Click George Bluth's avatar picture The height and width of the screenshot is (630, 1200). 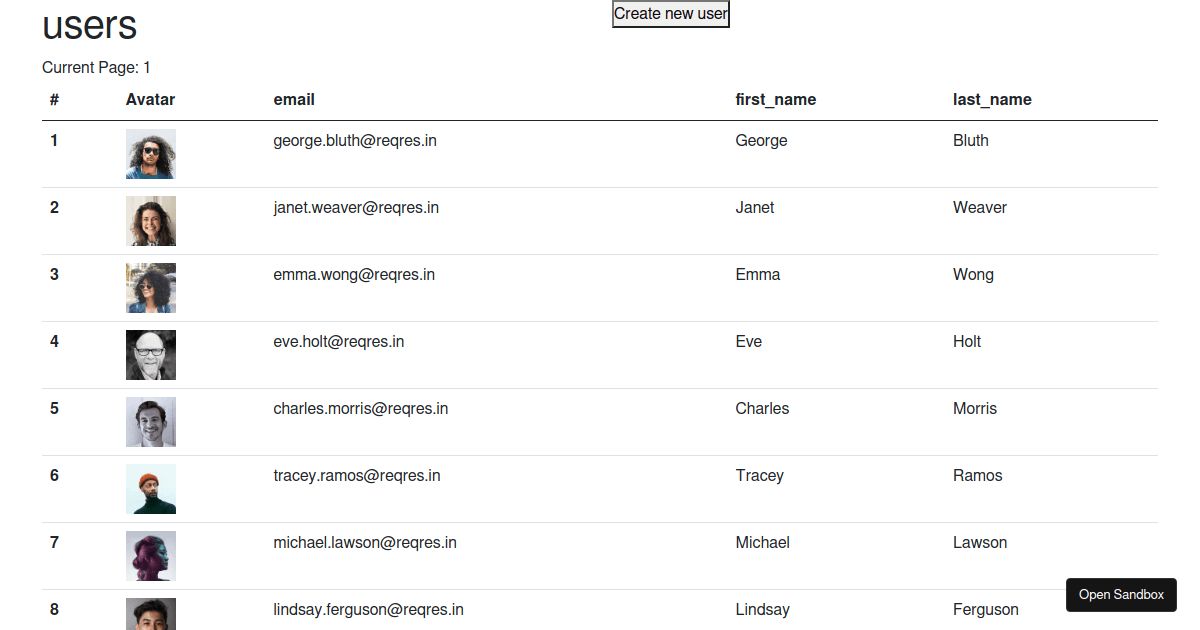(151, 154)
